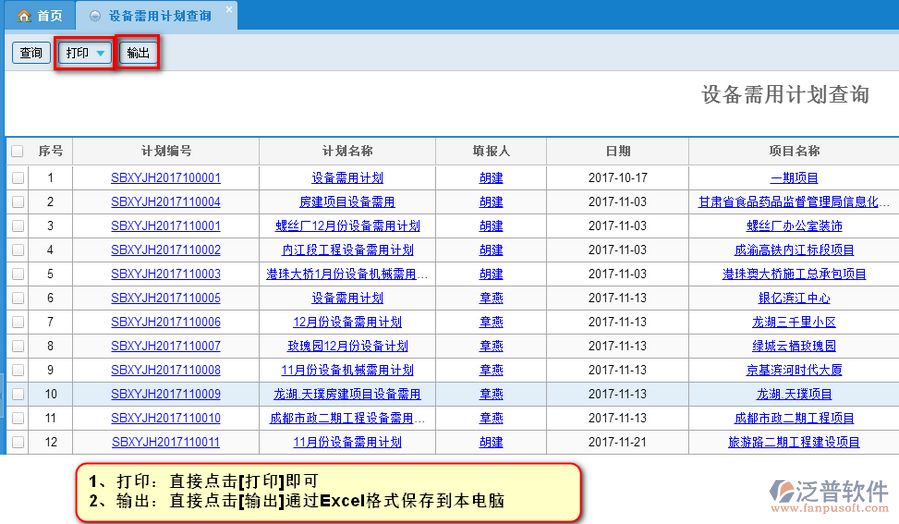Click 章燕 reporter link in row 8

[491, 346]
